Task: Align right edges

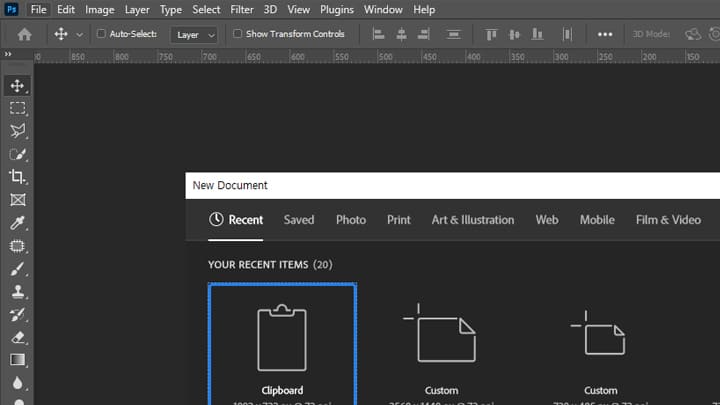Action: [424, 34]
